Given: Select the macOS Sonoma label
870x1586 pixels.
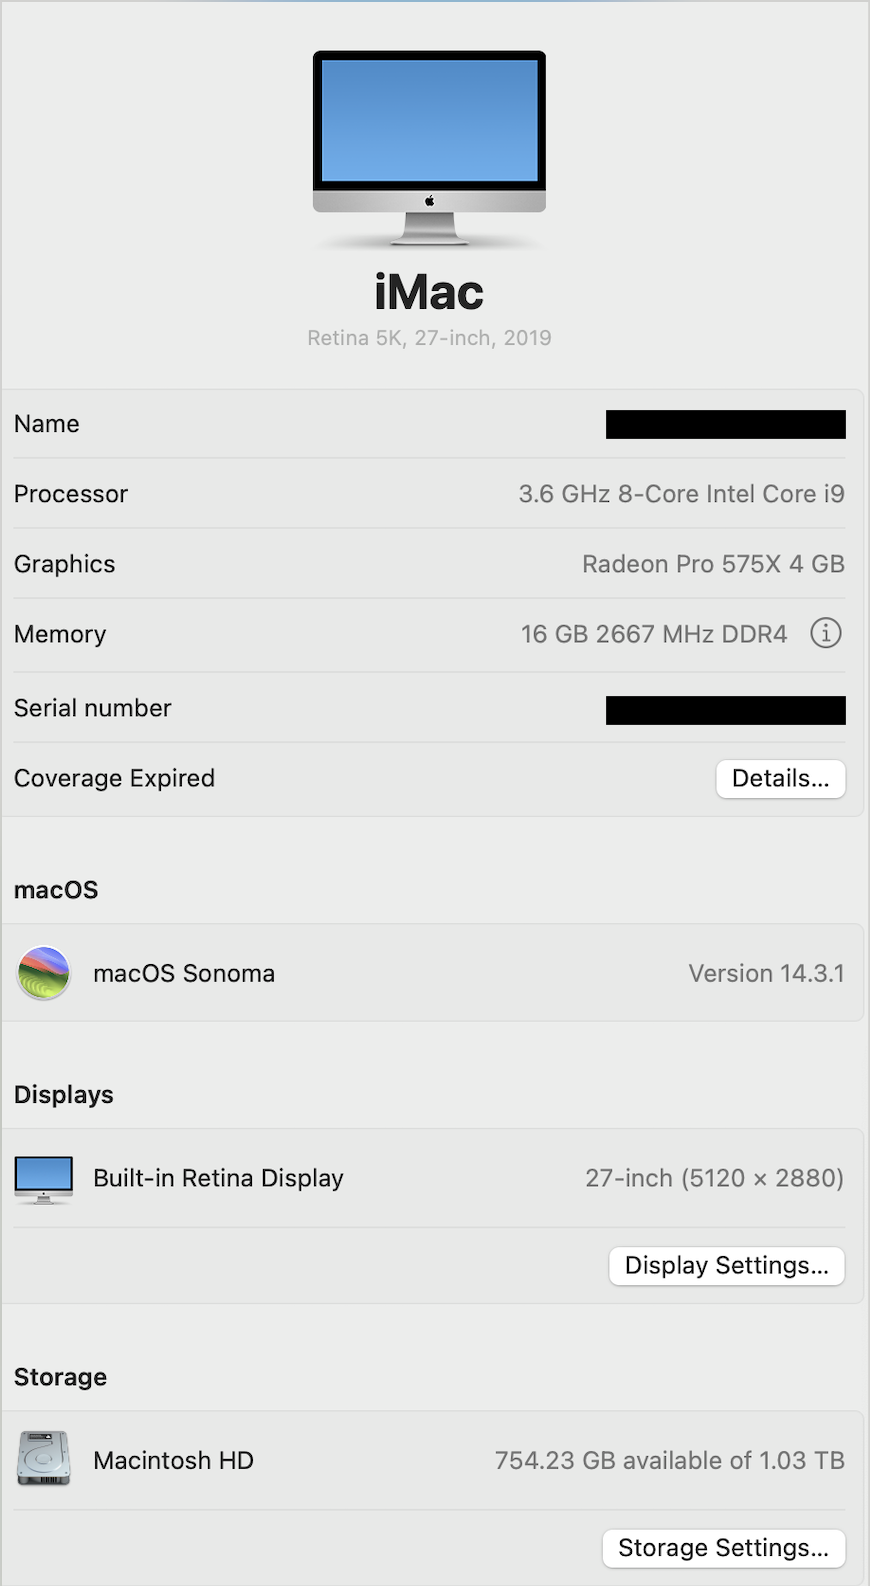Looking at the screenshot, I should 184,973.
